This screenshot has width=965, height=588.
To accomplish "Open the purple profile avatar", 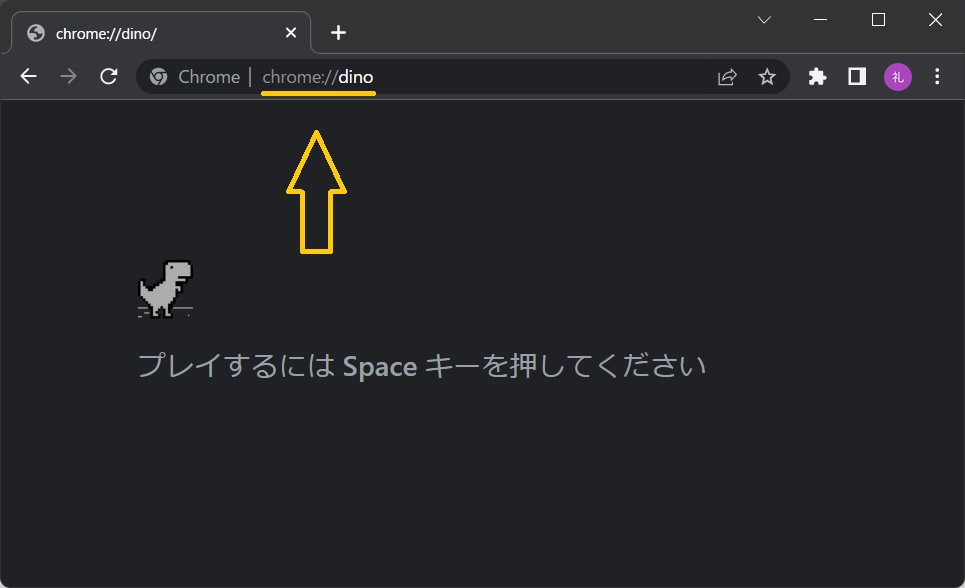I will pos(897,77).
